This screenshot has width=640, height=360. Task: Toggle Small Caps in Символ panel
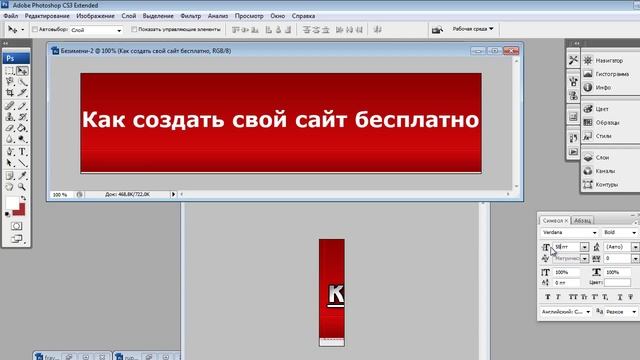coord(584,297)
